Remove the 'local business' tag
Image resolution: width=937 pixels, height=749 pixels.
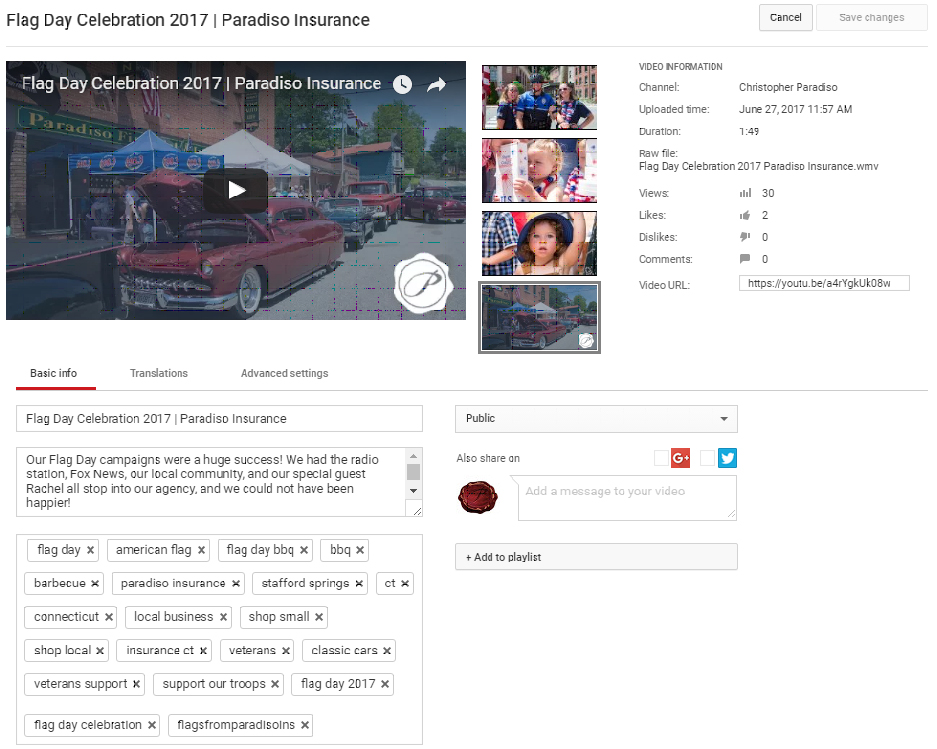(223, 617)
